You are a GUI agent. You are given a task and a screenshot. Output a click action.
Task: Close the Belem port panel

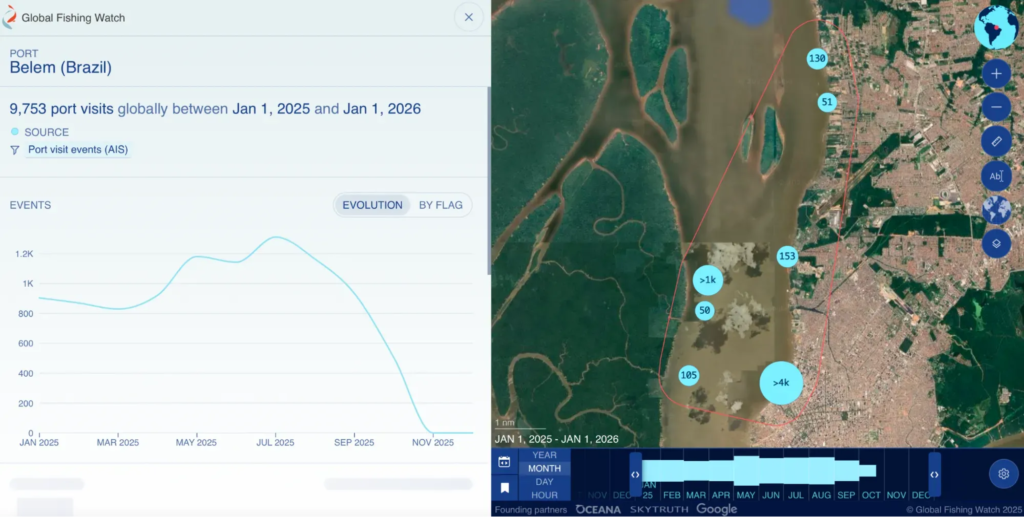click(x=468, y=18)
